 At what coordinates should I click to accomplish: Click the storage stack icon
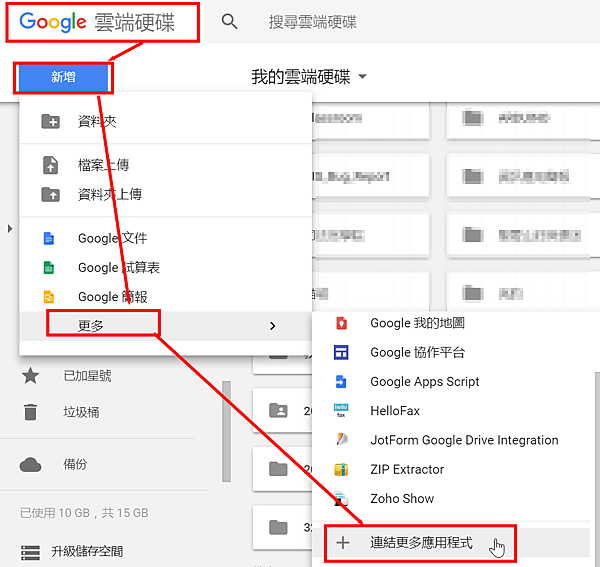tap(30, 552)
